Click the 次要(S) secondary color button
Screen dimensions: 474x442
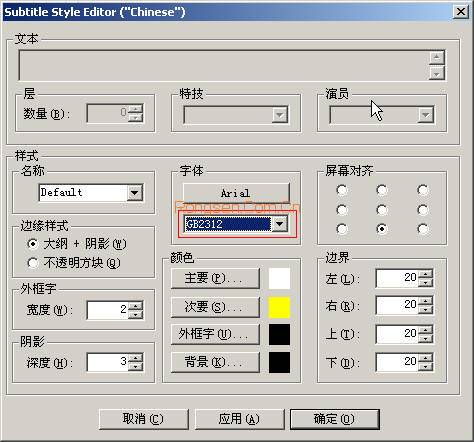pyautogui.click(x=215, y=307)
